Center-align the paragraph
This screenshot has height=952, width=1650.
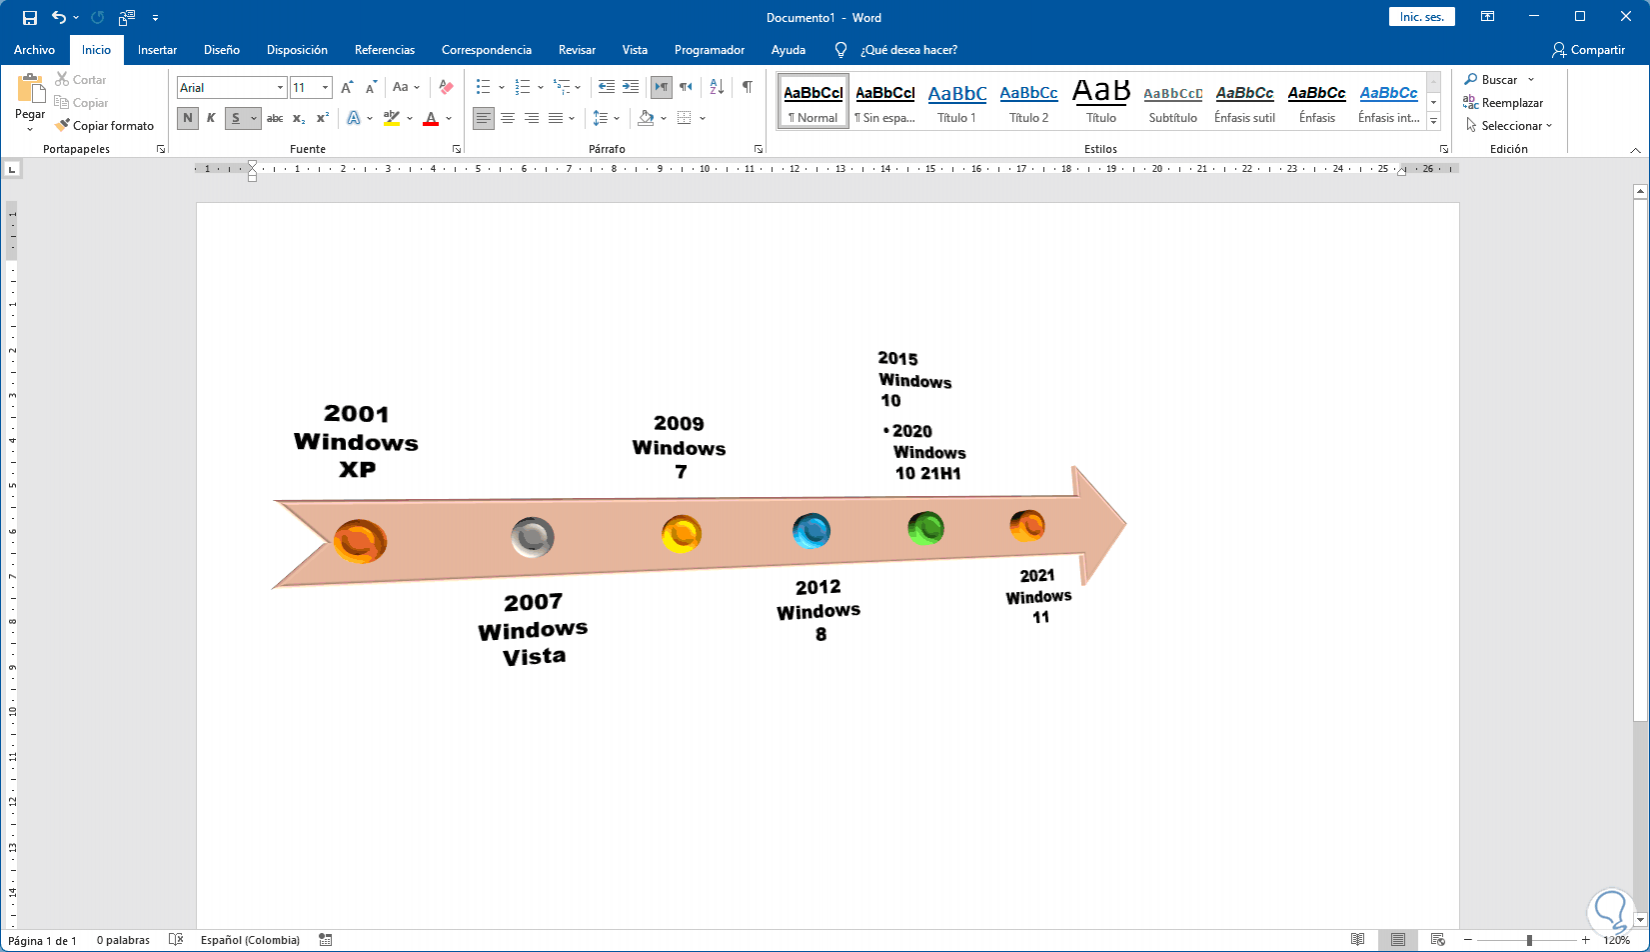point(508,118)
